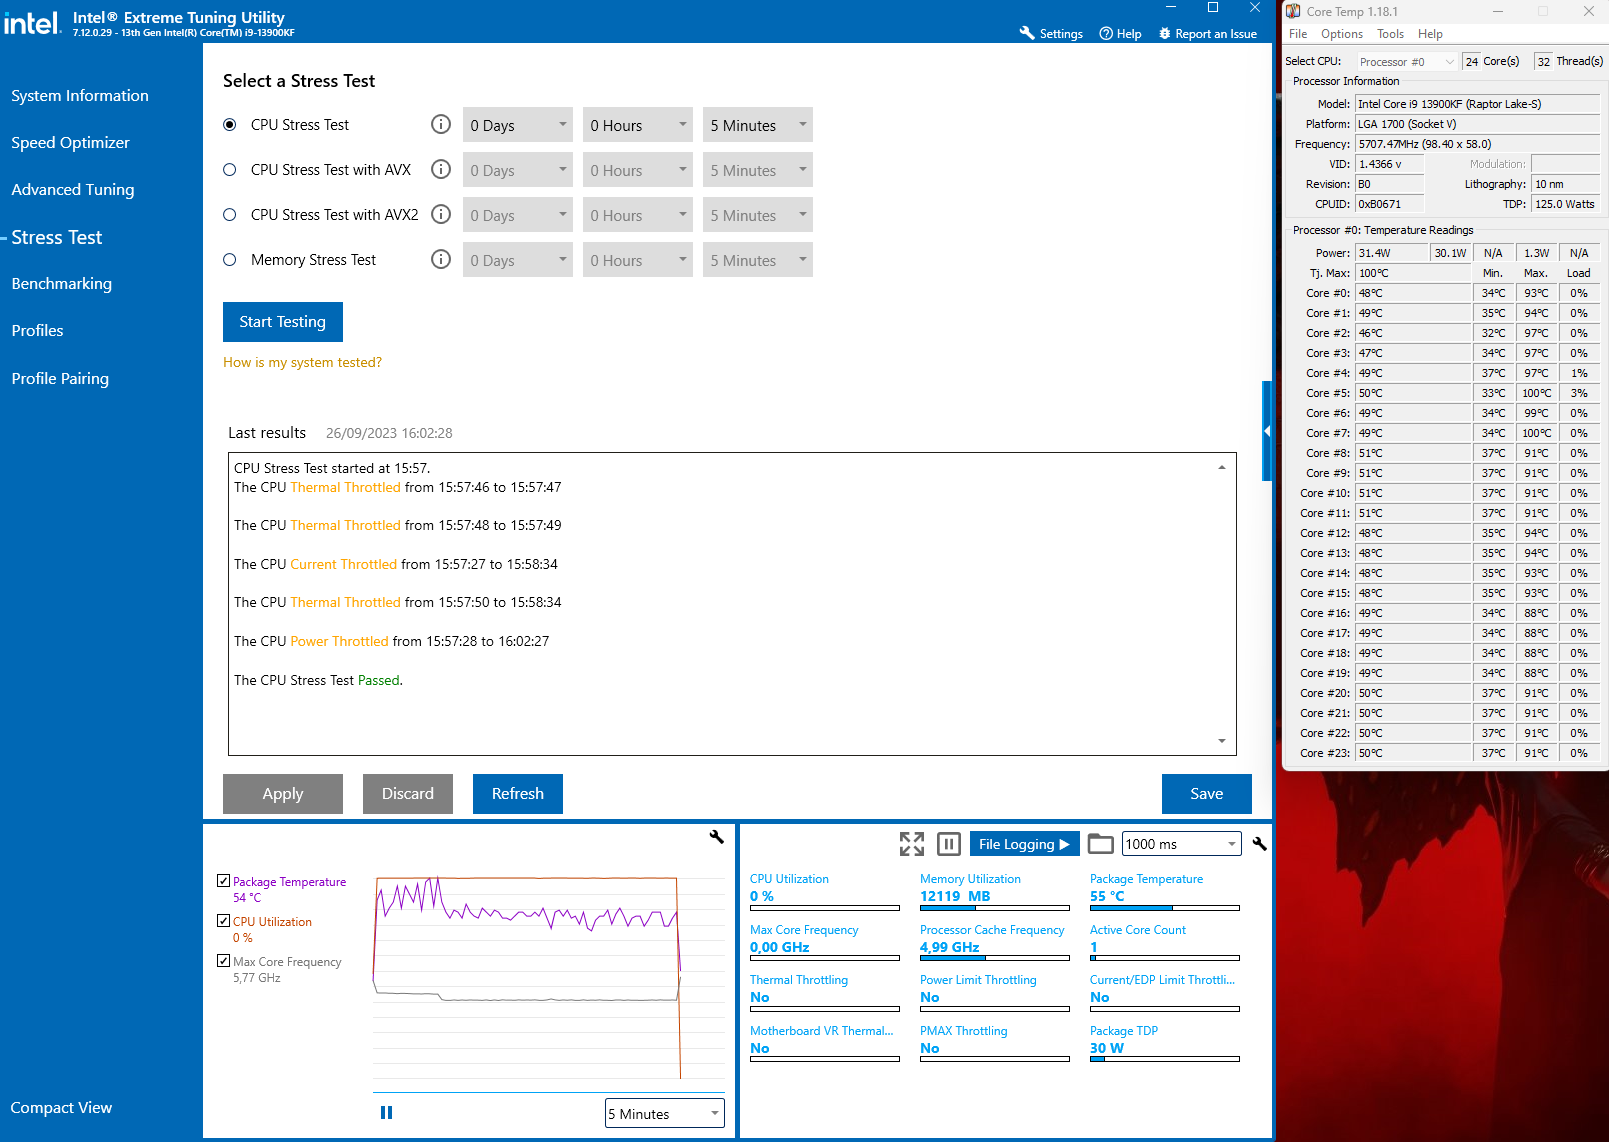Open Settings via wrench icon in header
1609x1142 pixels.
point(1027,33)
